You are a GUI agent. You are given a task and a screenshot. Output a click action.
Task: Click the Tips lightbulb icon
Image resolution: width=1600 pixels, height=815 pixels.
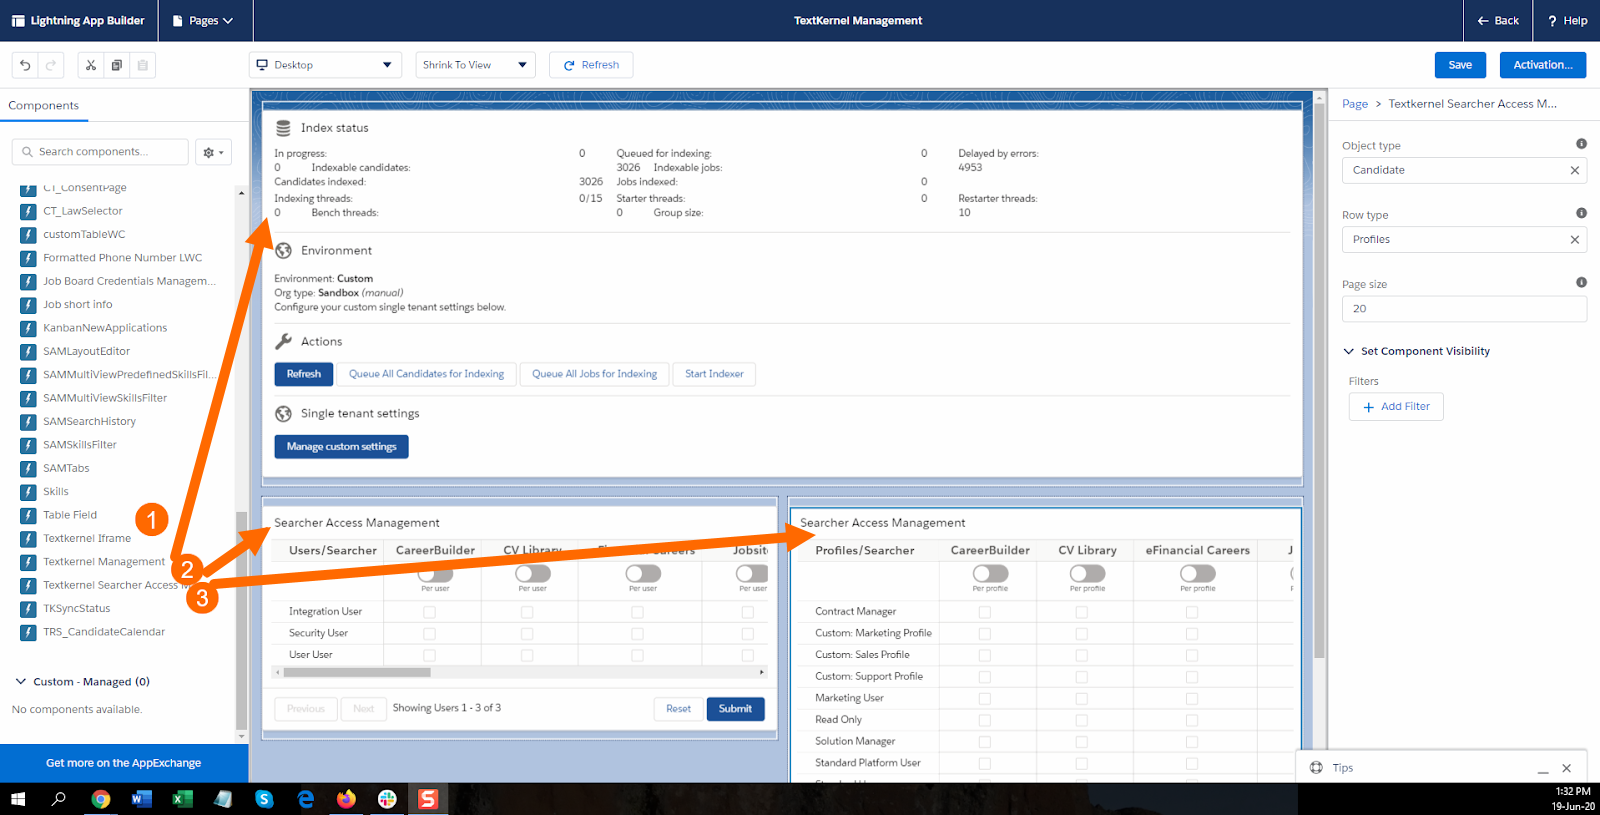click(x=1316, y=768)
